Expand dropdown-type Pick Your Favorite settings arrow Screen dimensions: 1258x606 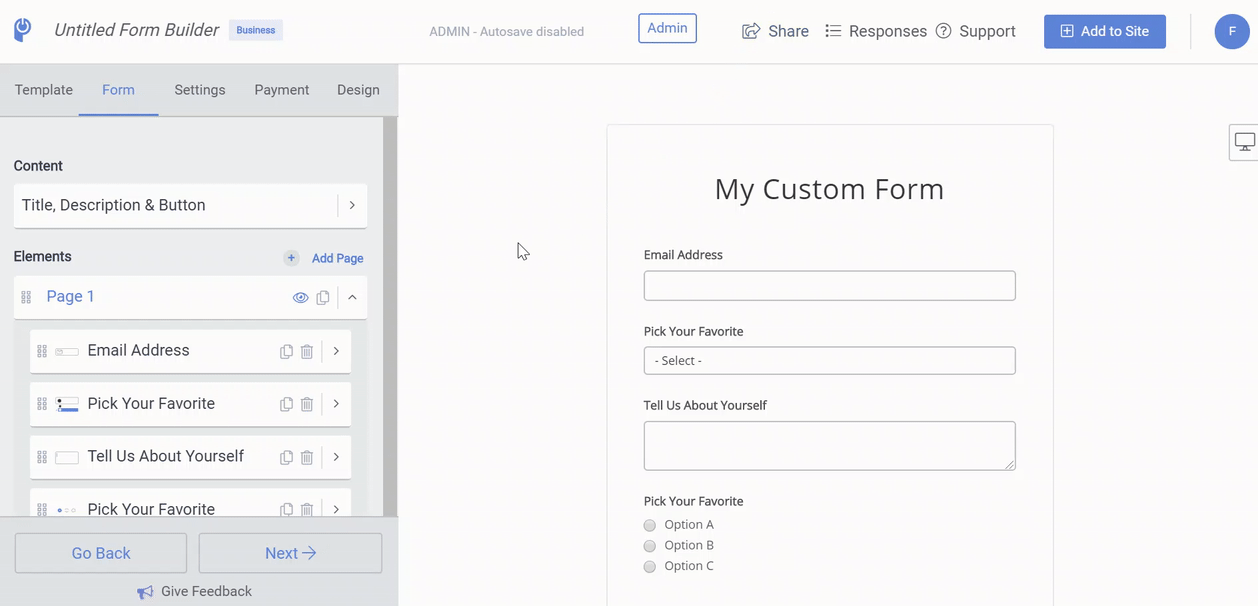(336, 404)
